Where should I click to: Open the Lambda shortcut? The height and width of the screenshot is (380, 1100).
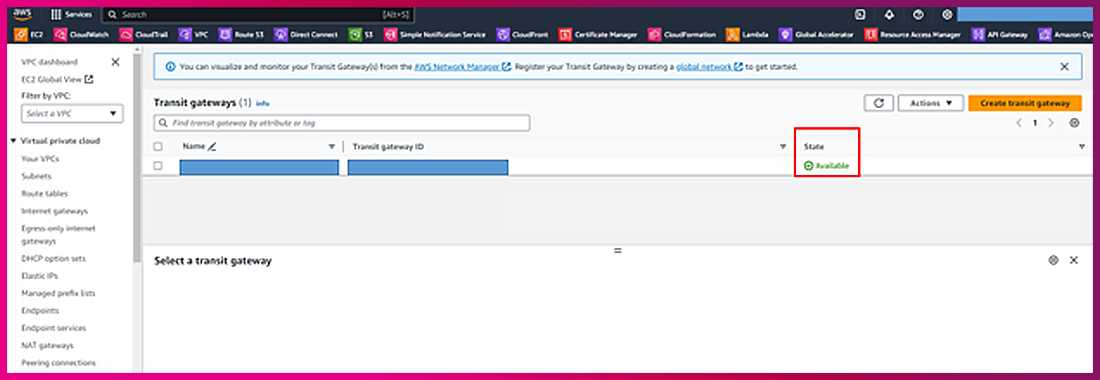click(x=748, y=34)
